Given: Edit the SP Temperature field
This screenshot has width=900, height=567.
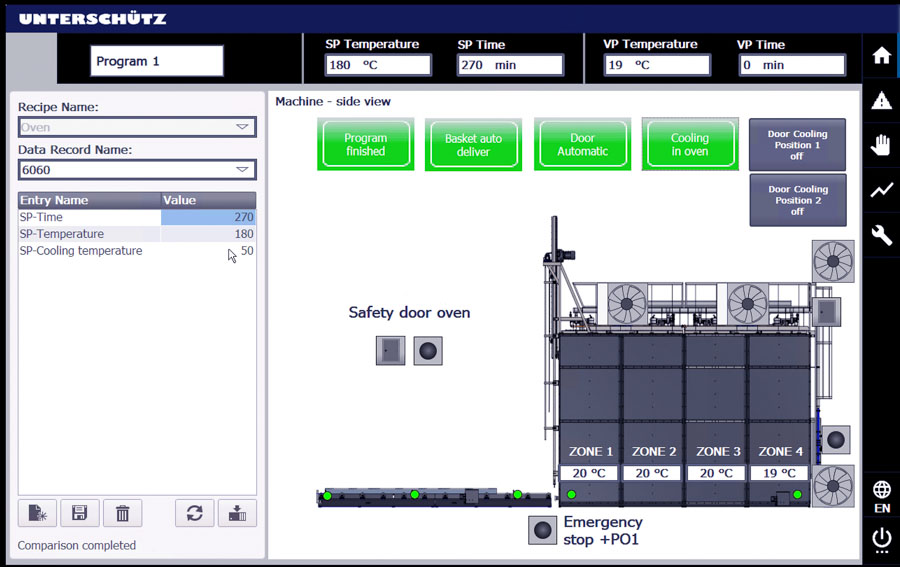Looking at the screenshot, I should pos(378,65).
